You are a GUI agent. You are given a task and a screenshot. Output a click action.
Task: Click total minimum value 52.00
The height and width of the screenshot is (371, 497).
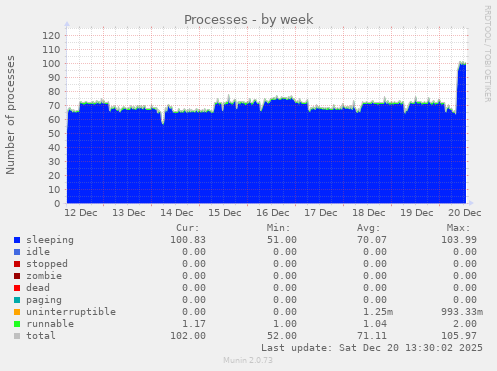point(282,336)
